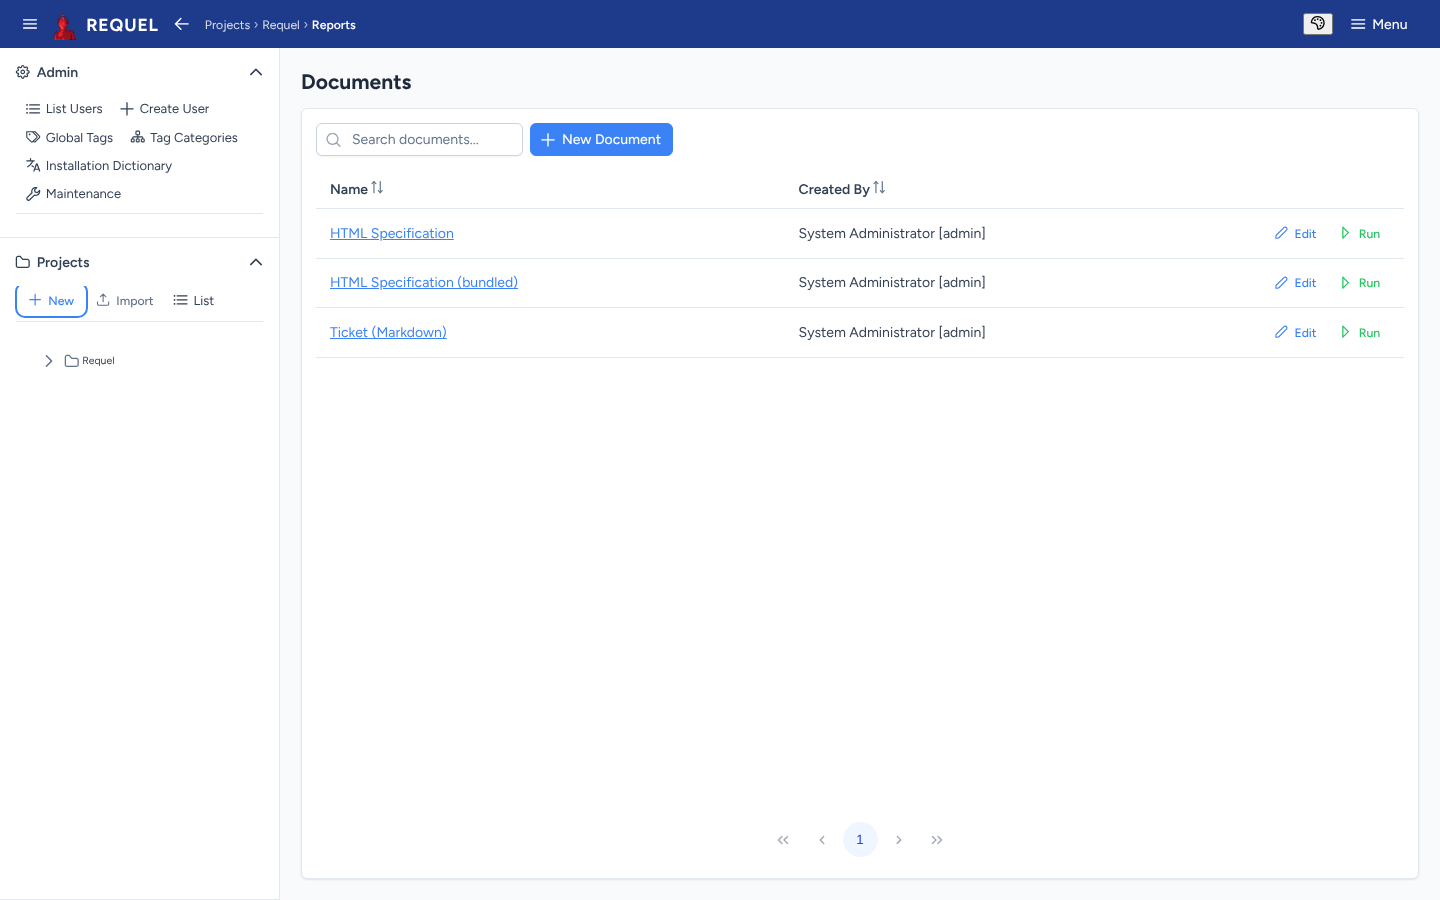
Task: Run the Ticket (Markdown) document
Action: coord(1360,333)
